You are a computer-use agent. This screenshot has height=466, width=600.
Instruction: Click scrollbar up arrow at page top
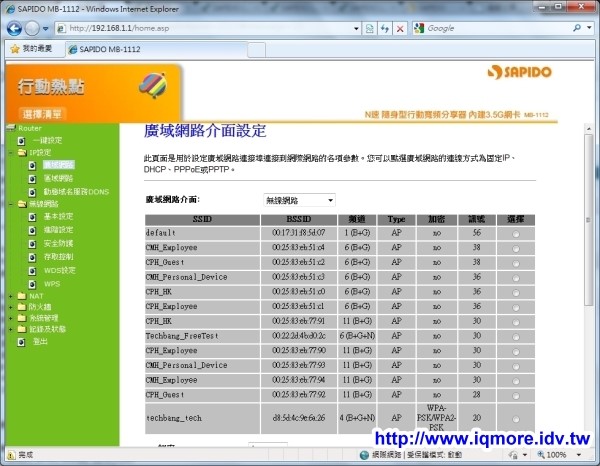click(x=589, y=129)
